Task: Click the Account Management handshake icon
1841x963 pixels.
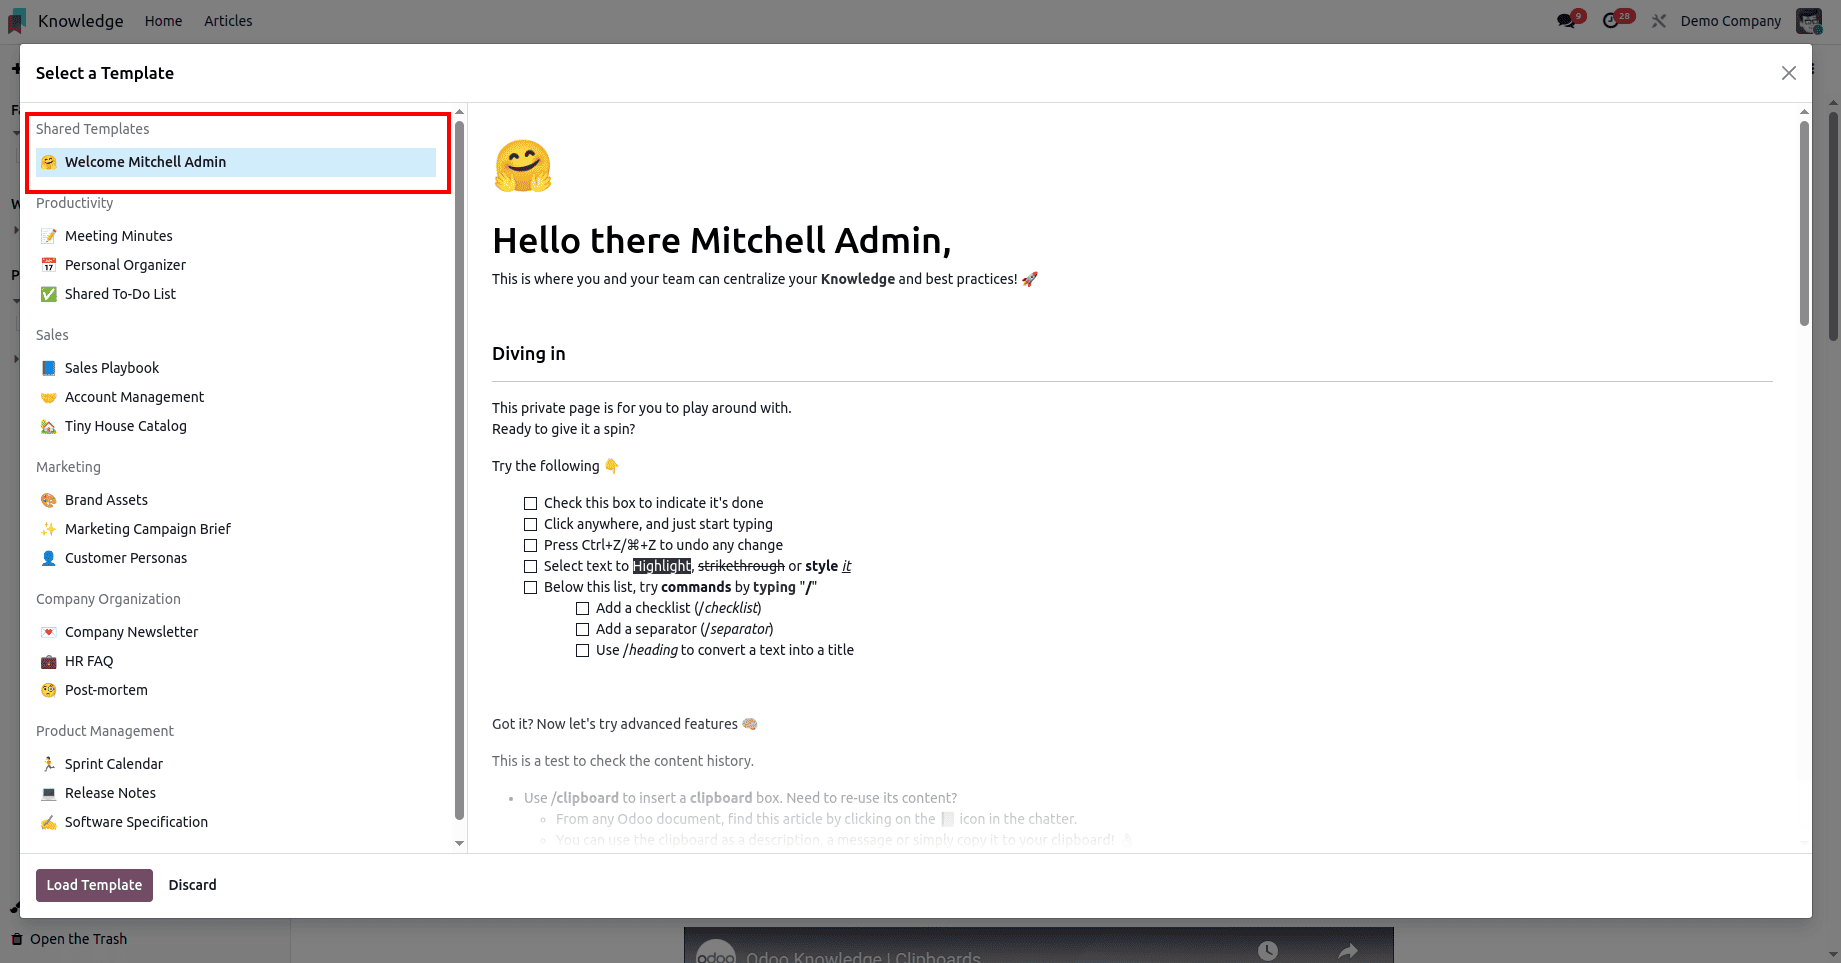Action: (x=48, y=397)
